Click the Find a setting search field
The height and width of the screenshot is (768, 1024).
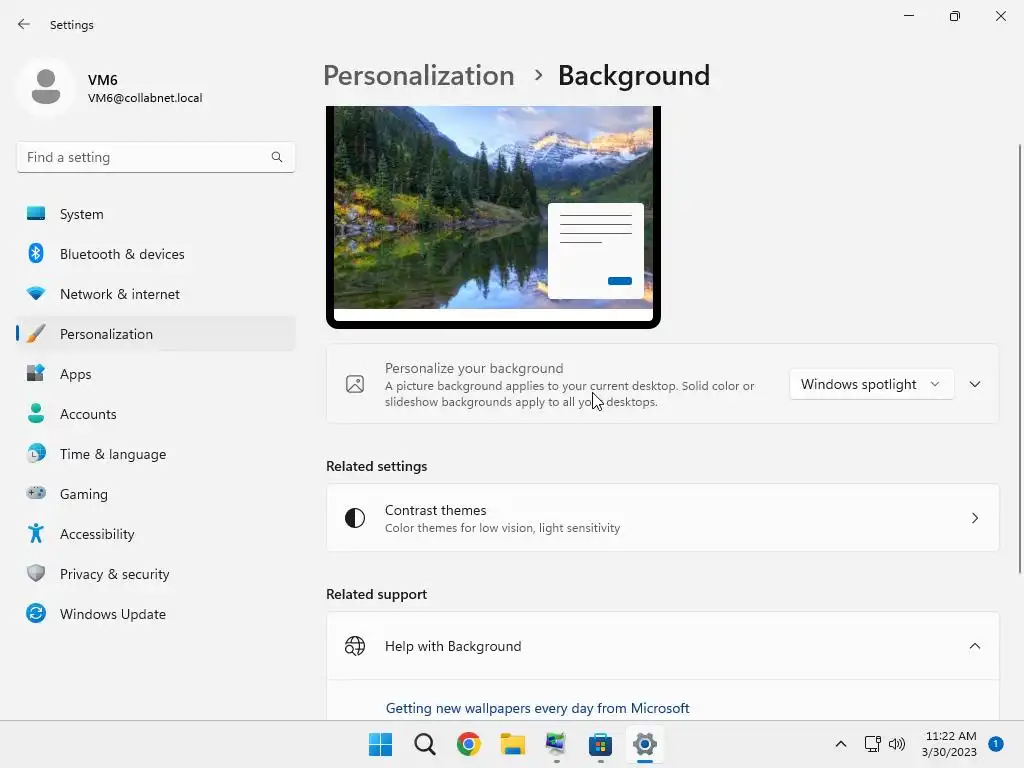[155, 157]
